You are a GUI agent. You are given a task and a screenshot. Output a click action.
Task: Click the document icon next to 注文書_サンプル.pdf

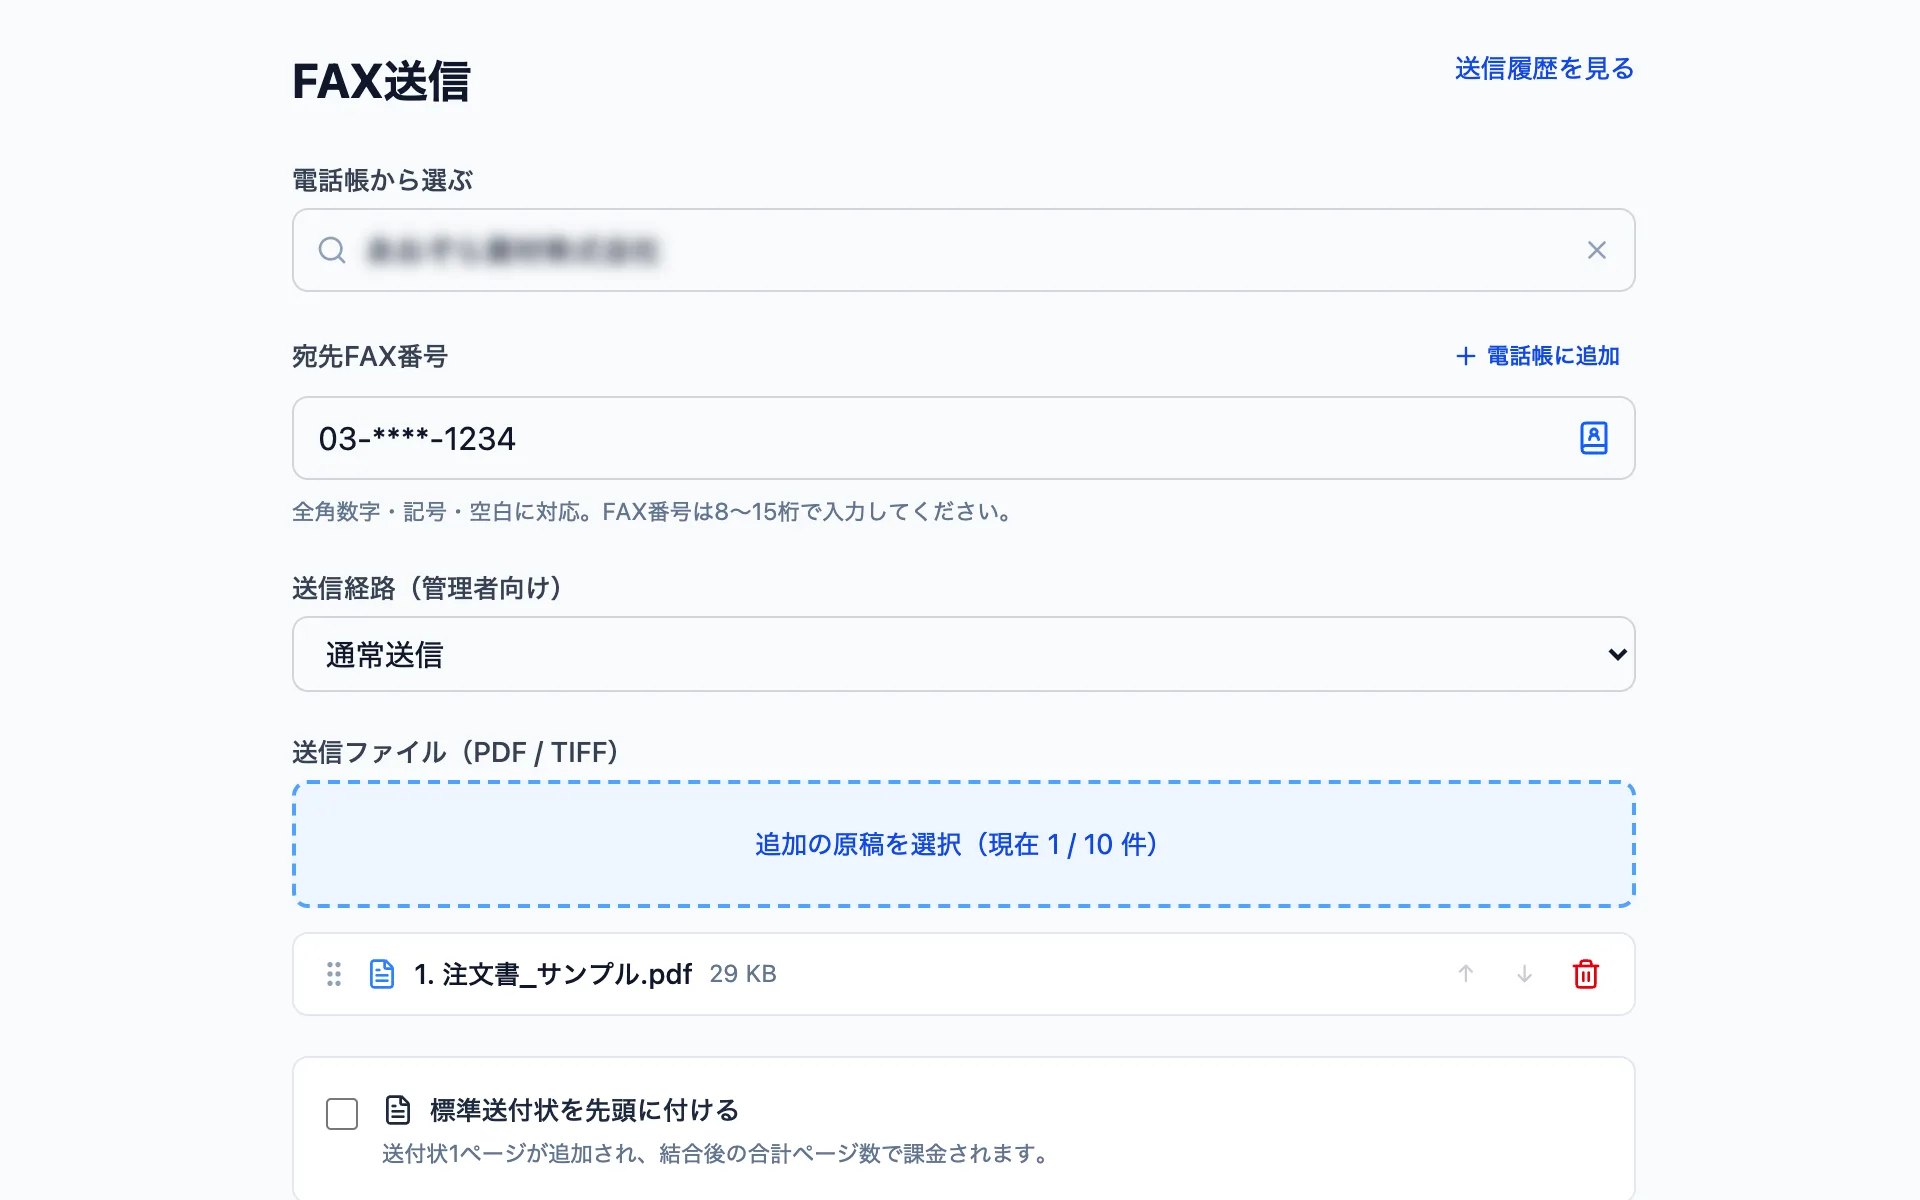(x=382, y=974)
